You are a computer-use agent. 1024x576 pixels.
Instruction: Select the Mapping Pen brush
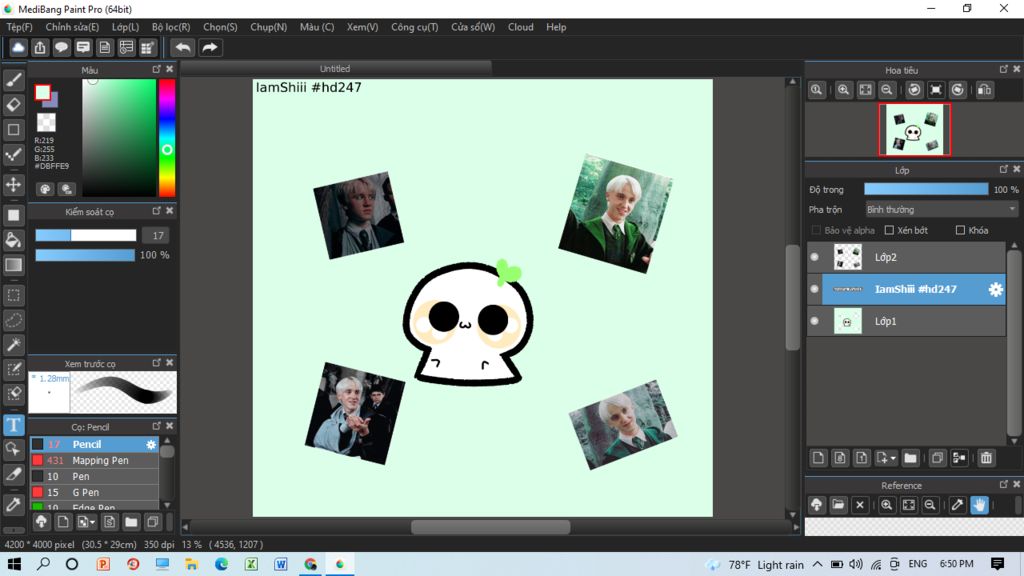click(x=100, y=461)
